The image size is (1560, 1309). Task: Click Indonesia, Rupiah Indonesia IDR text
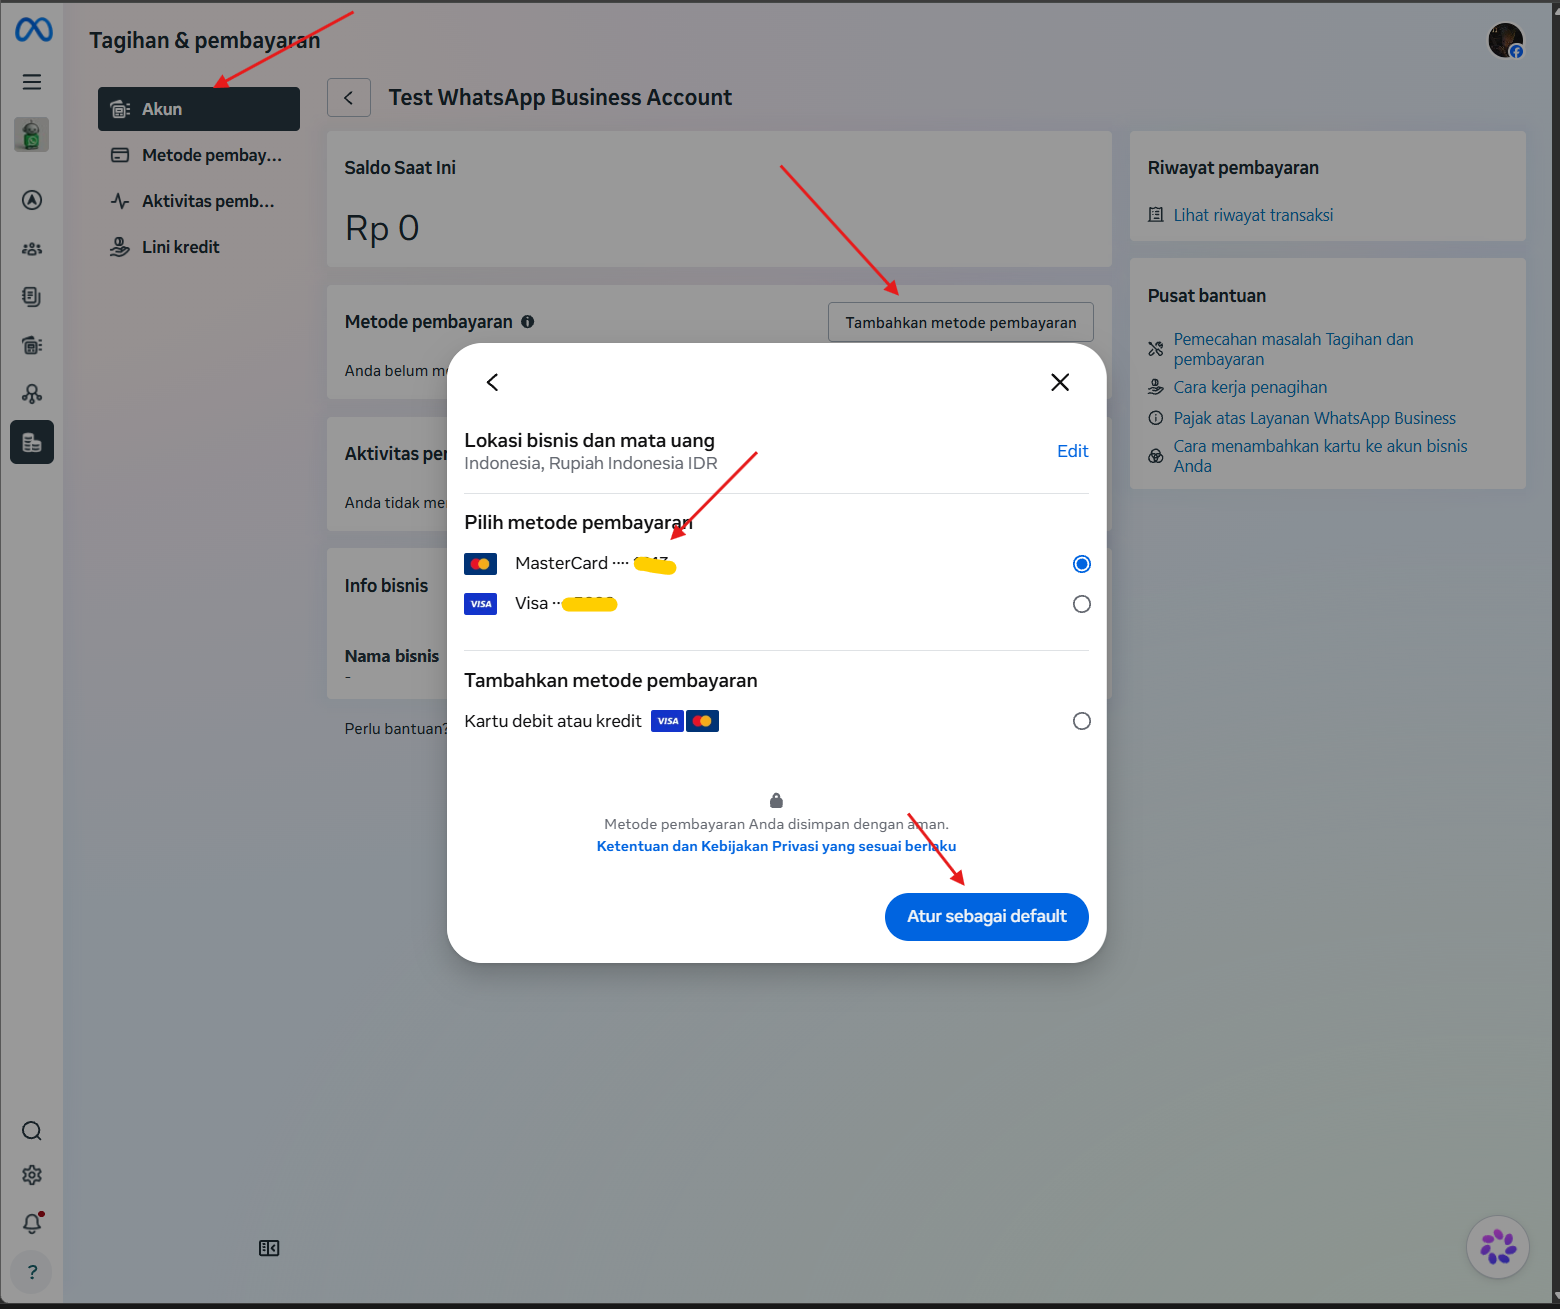(591, 463)
